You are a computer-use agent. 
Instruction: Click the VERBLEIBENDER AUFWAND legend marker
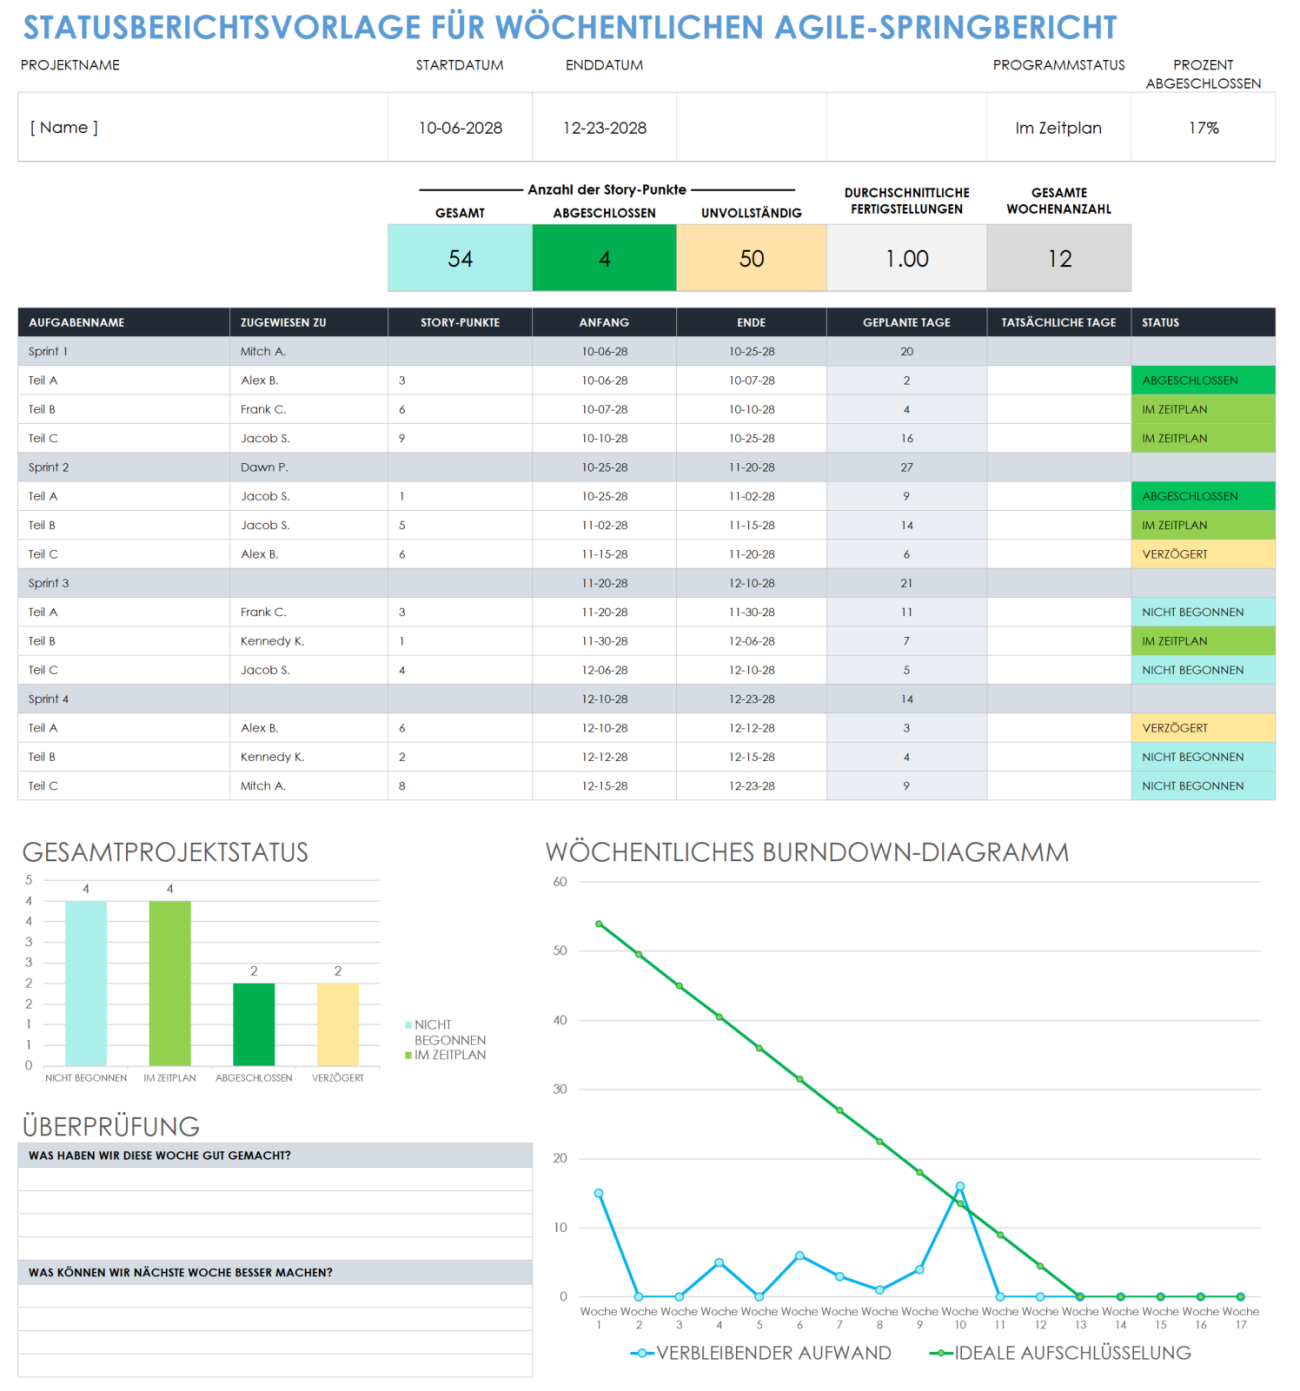click(641, 1352)
